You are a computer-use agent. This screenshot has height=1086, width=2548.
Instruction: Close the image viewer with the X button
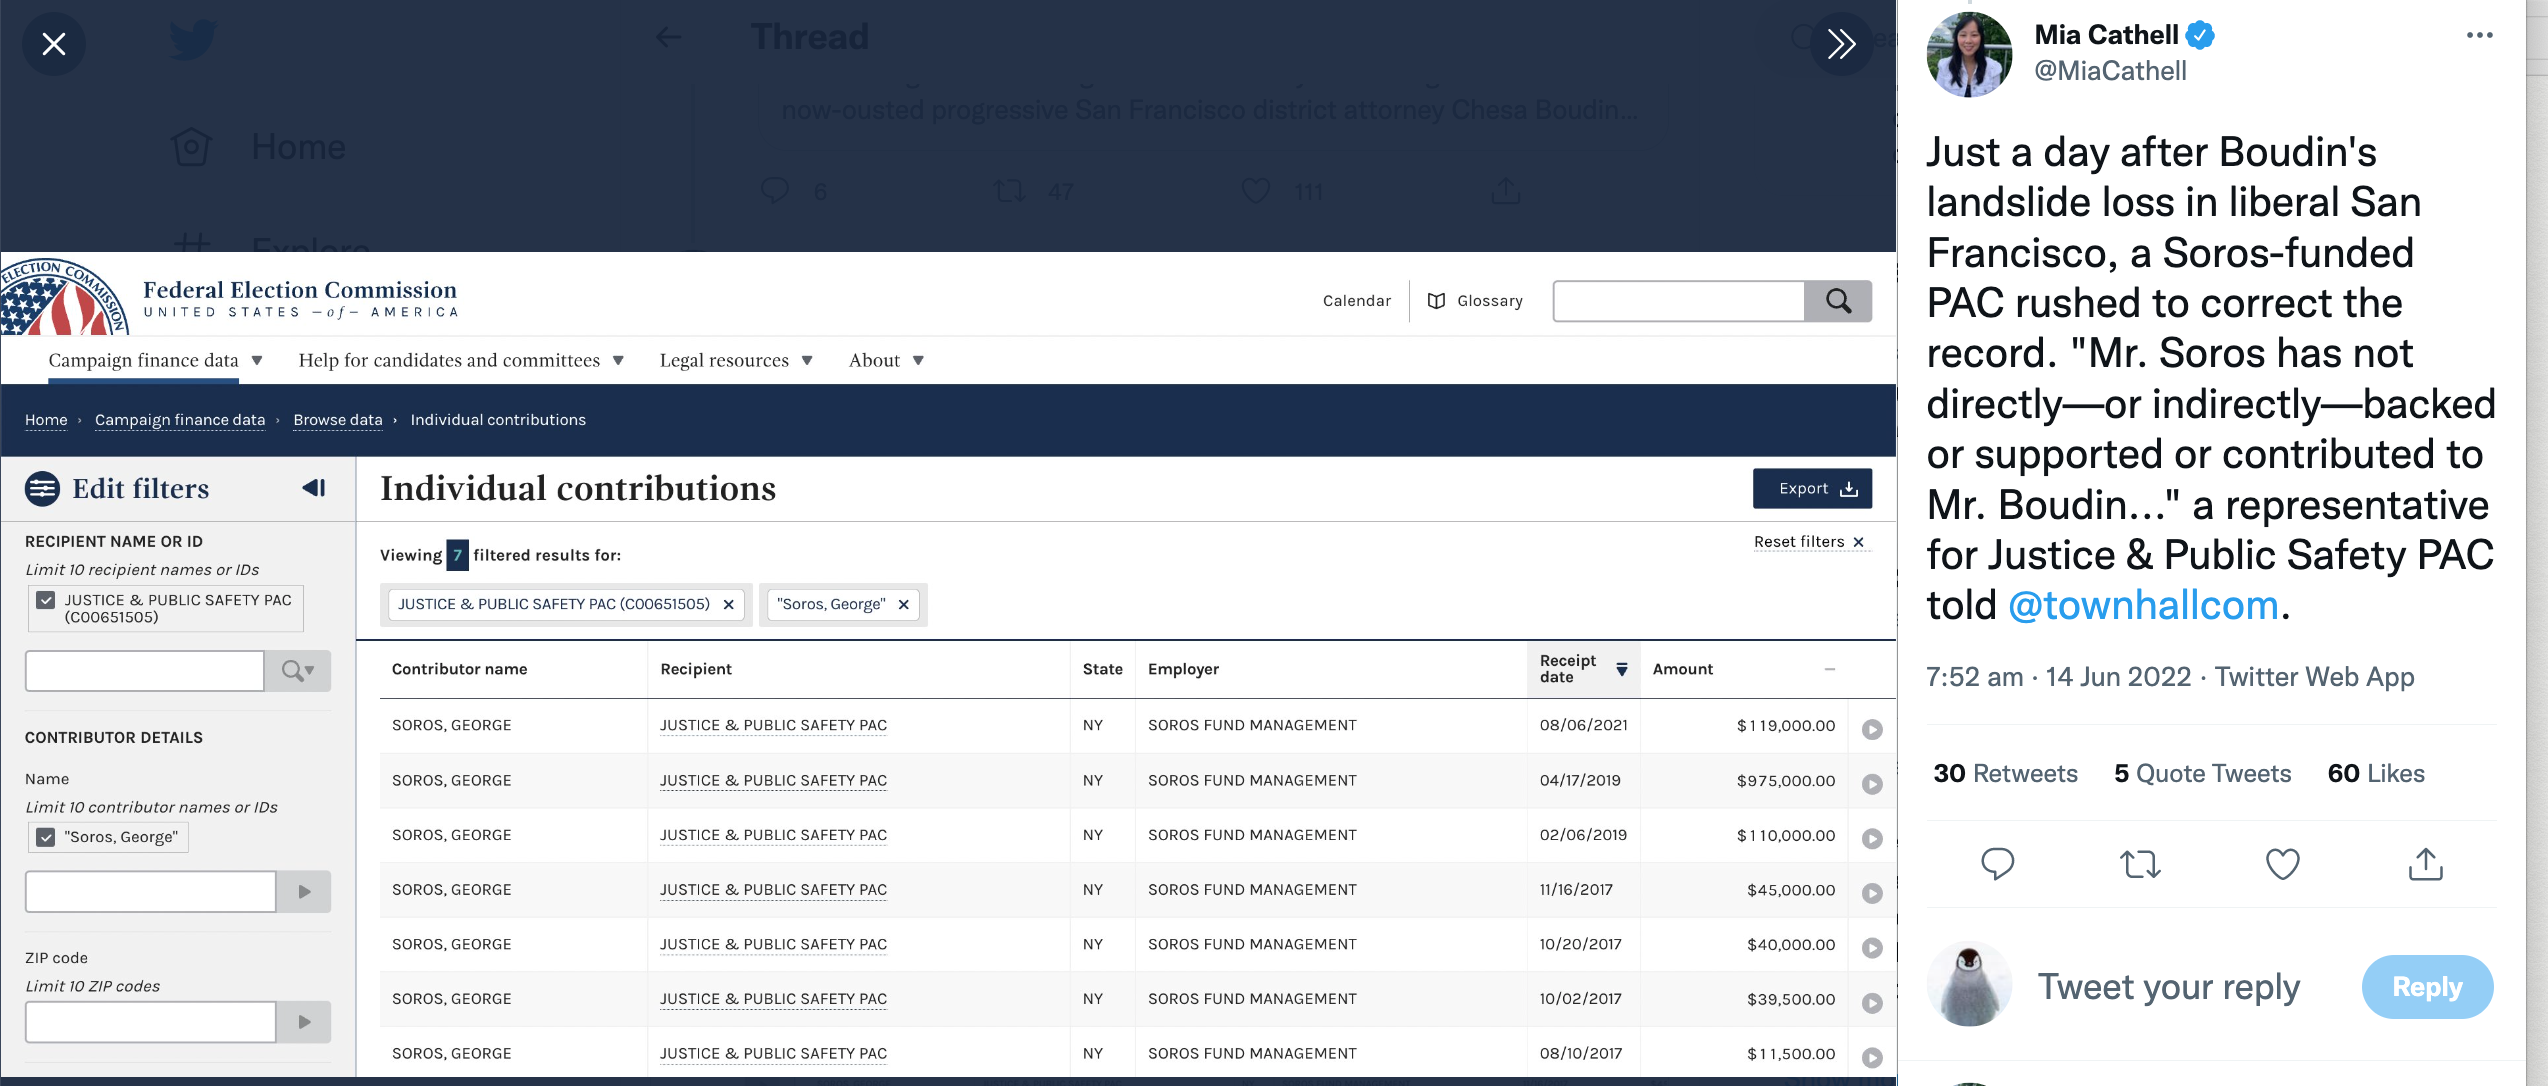tap(54, 44)
